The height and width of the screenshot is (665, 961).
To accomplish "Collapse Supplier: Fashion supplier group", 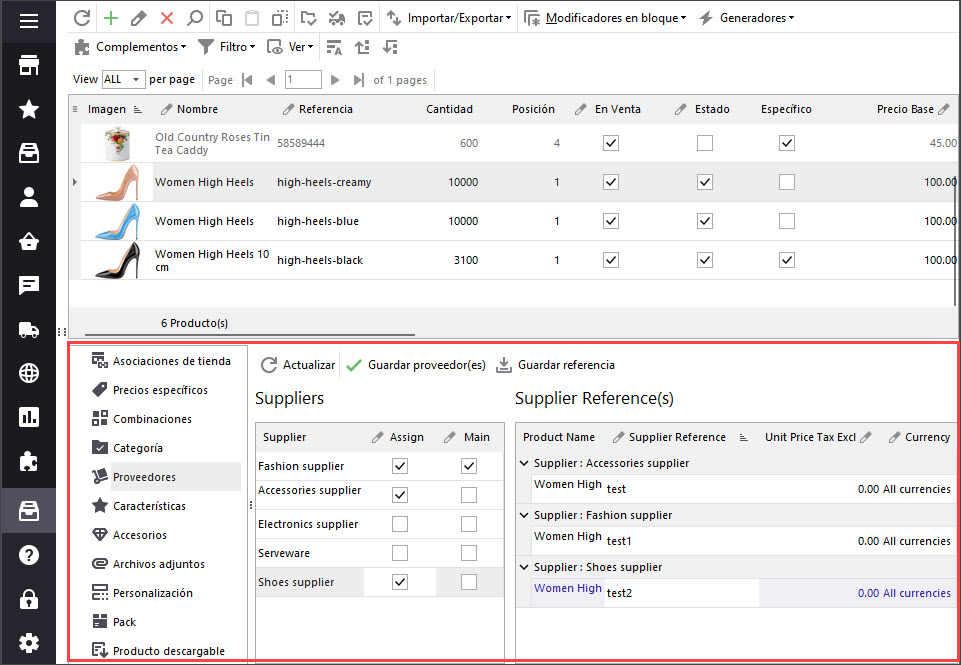I will (x=524, y=515).
